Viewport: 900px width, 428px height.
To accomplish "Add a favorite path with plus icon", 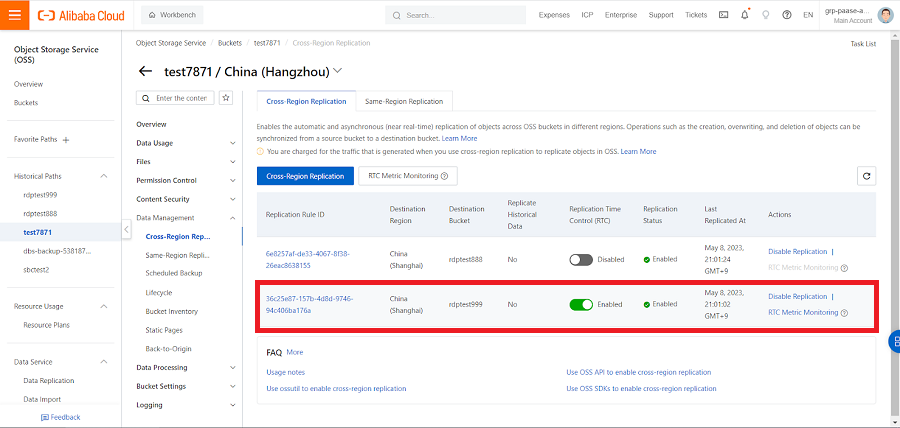I will click(66, 140).
